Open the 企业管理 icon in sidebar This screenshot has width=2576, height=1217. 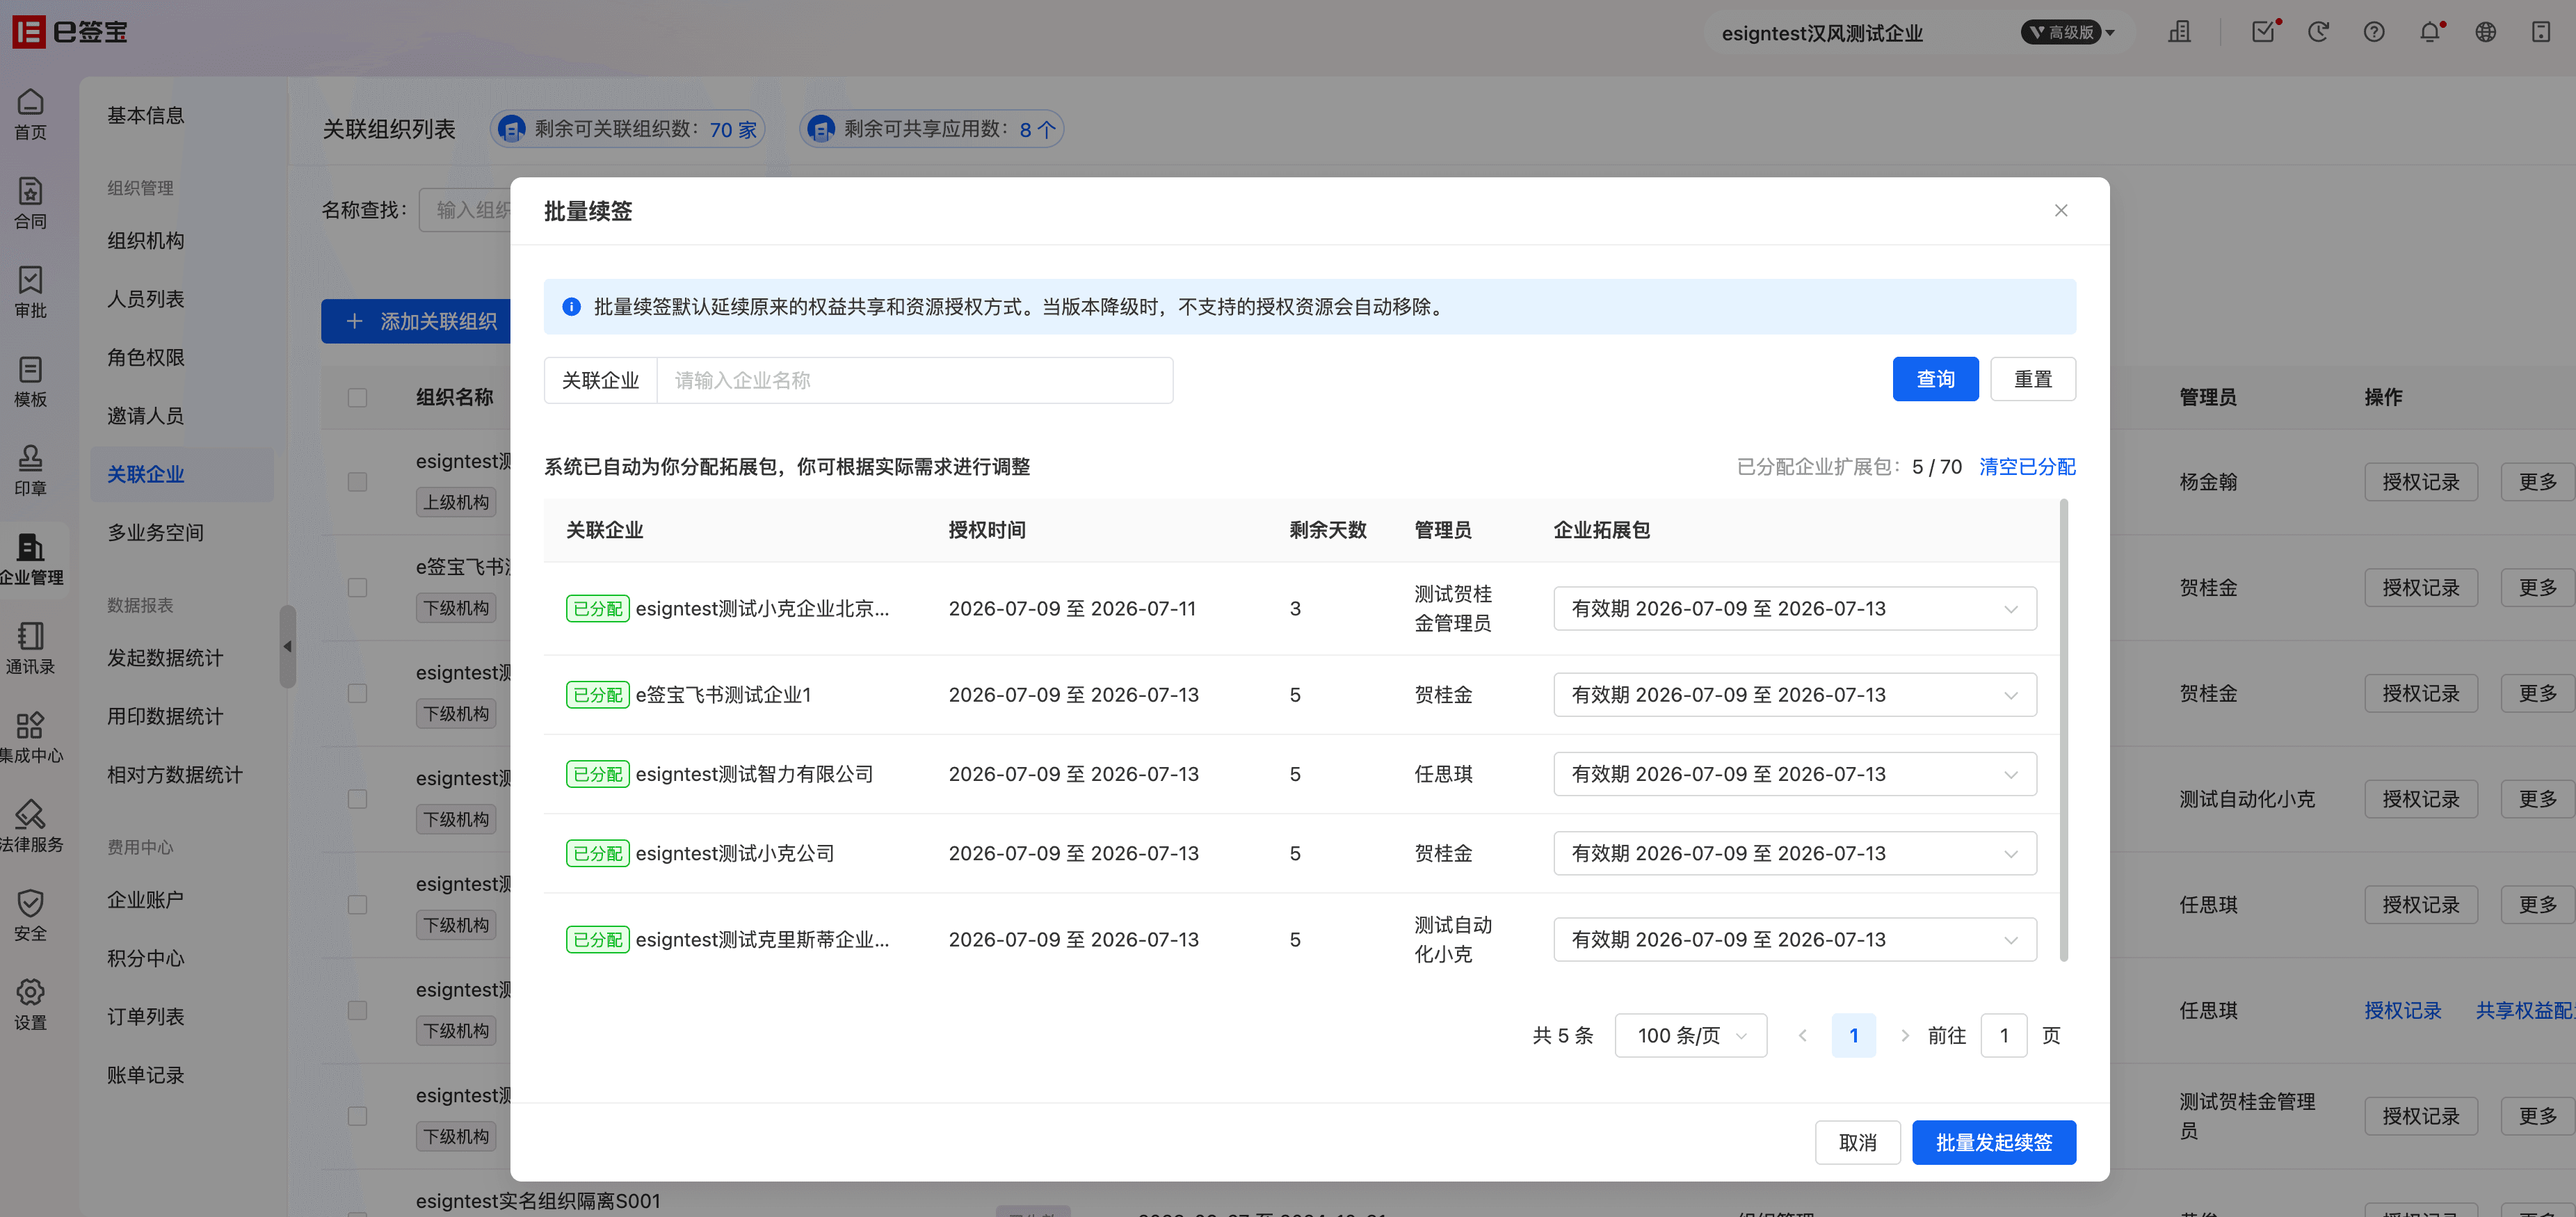click(31, 559)
